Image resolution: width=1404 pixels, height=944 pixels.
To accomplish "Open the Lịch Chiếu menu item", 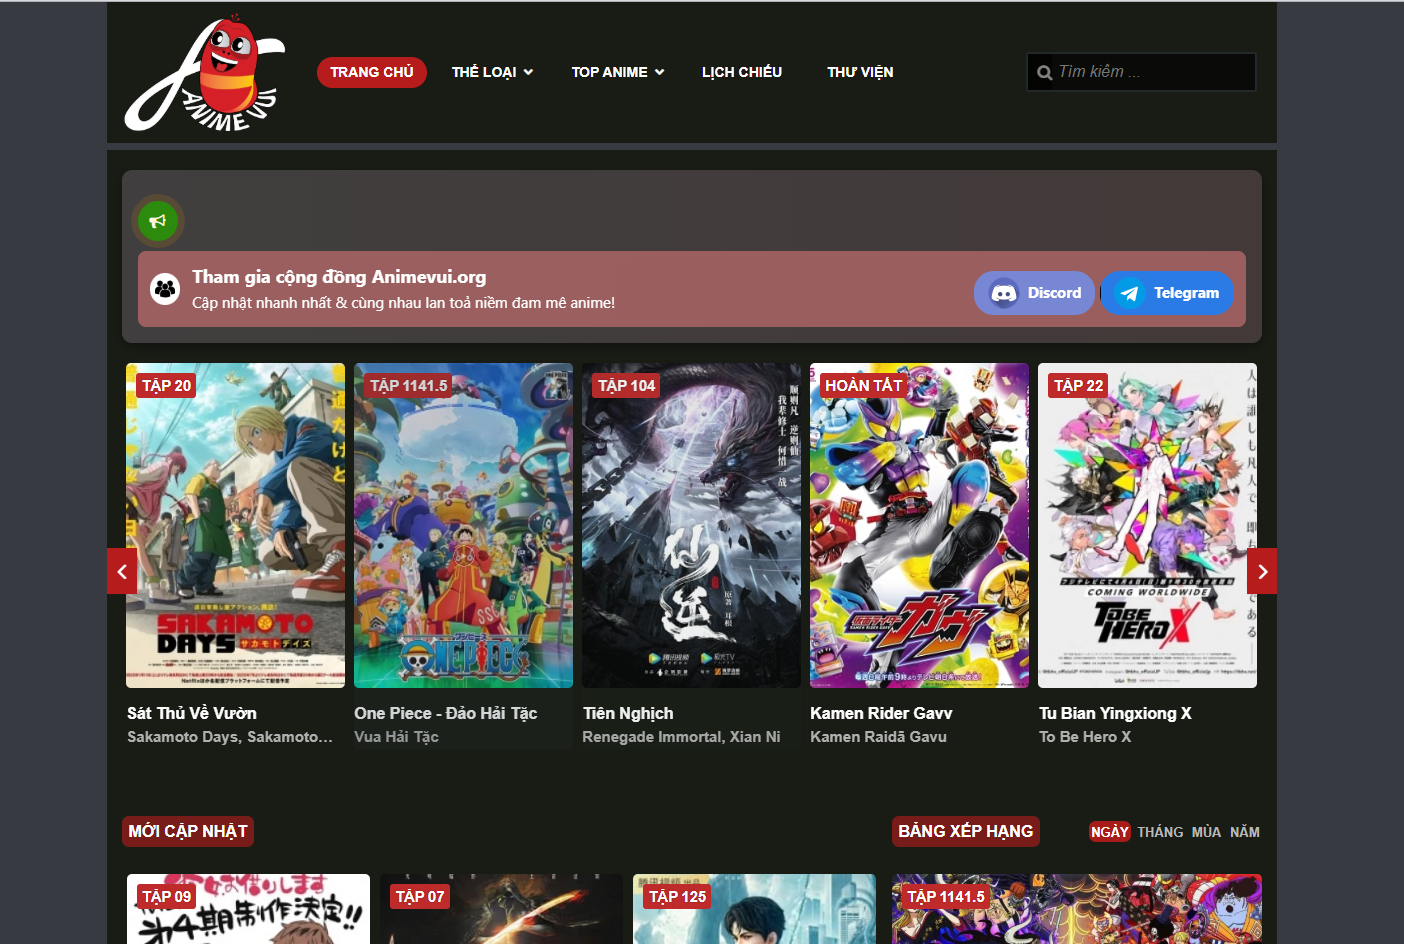I will [x=741, y=72].
